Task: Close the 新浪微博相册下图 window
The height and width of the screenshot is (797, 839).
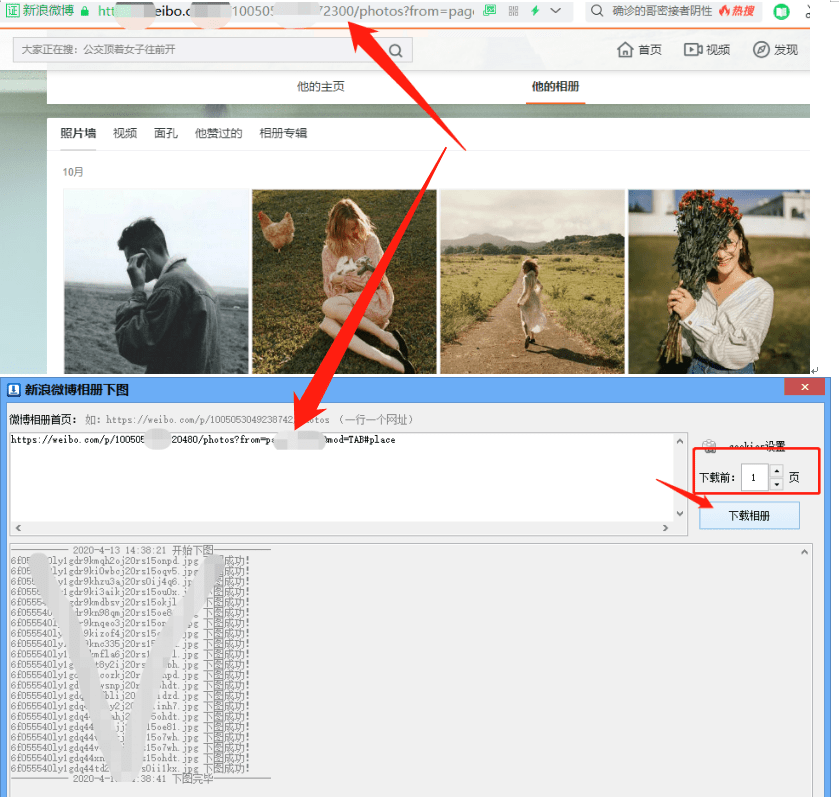Action: (x=804, y=387)
